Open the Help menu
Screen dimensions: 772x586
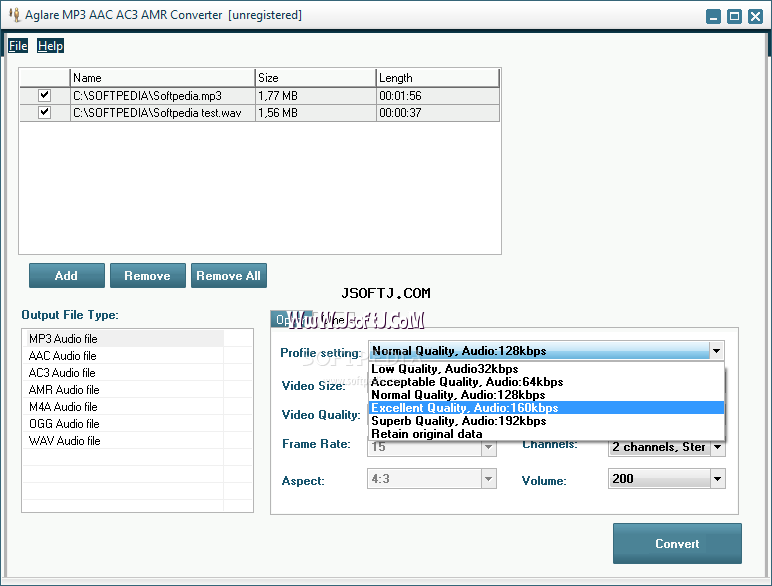(x=50, y=46)
